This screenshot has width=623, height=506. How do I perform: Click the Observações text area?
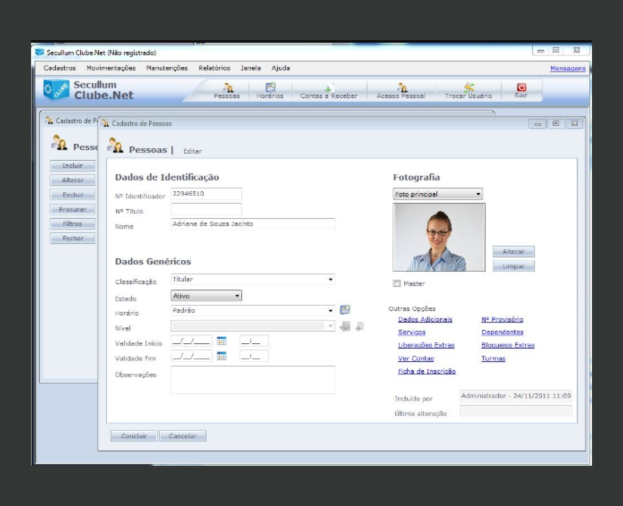coord(253,380)
